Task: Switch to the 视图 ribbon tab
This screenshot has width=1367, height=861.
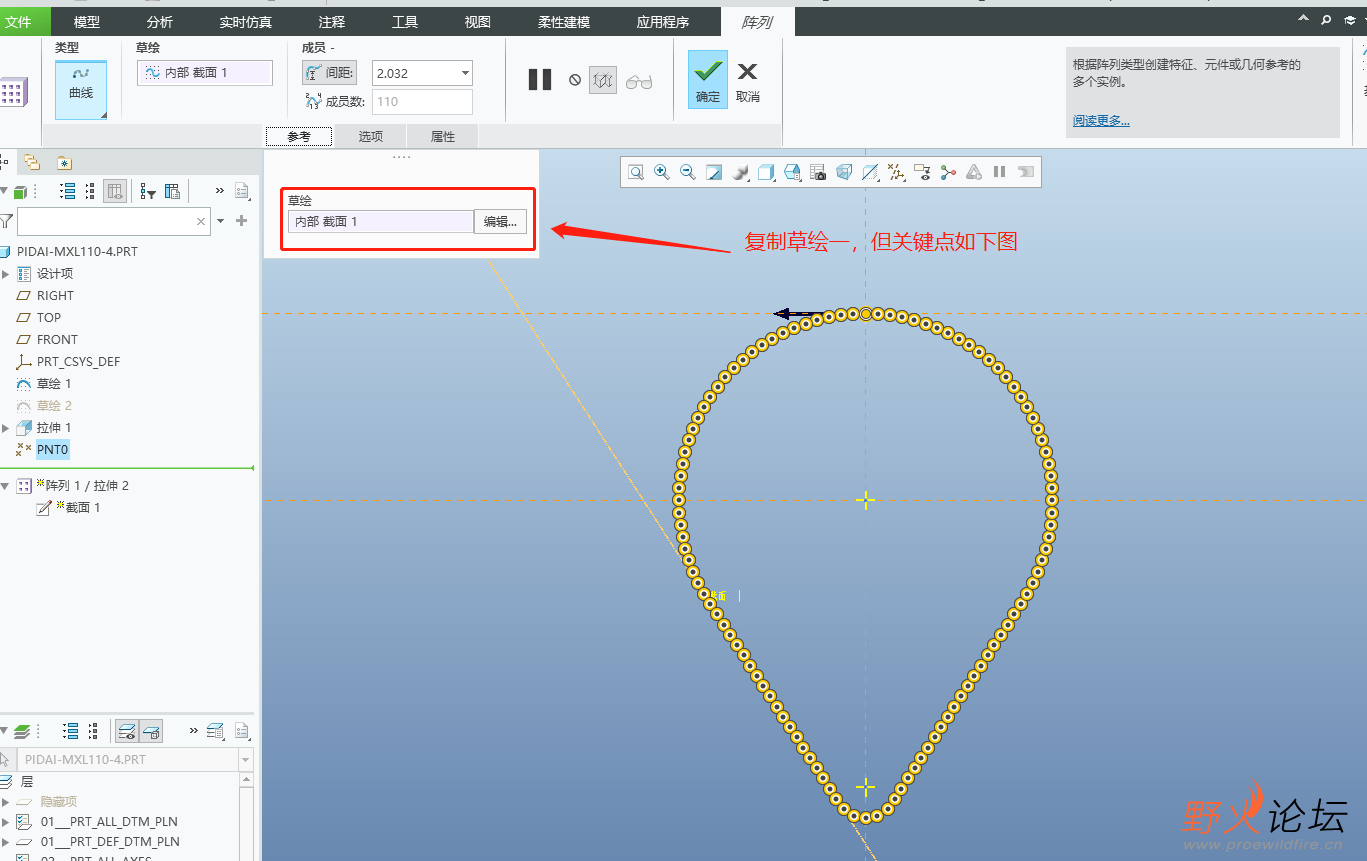Action: coord(478,22)
